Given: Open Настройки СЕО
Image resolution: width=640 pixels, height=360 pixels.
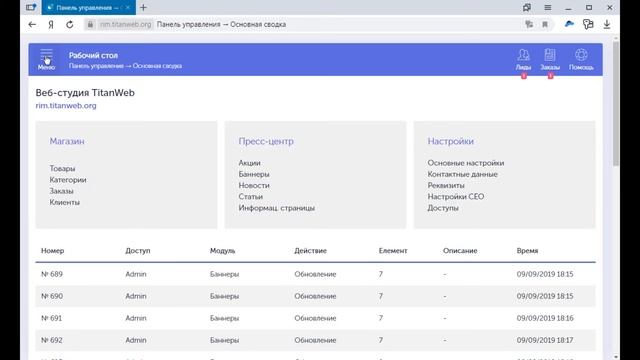Looking at the screenshot, I should point(456,196).
